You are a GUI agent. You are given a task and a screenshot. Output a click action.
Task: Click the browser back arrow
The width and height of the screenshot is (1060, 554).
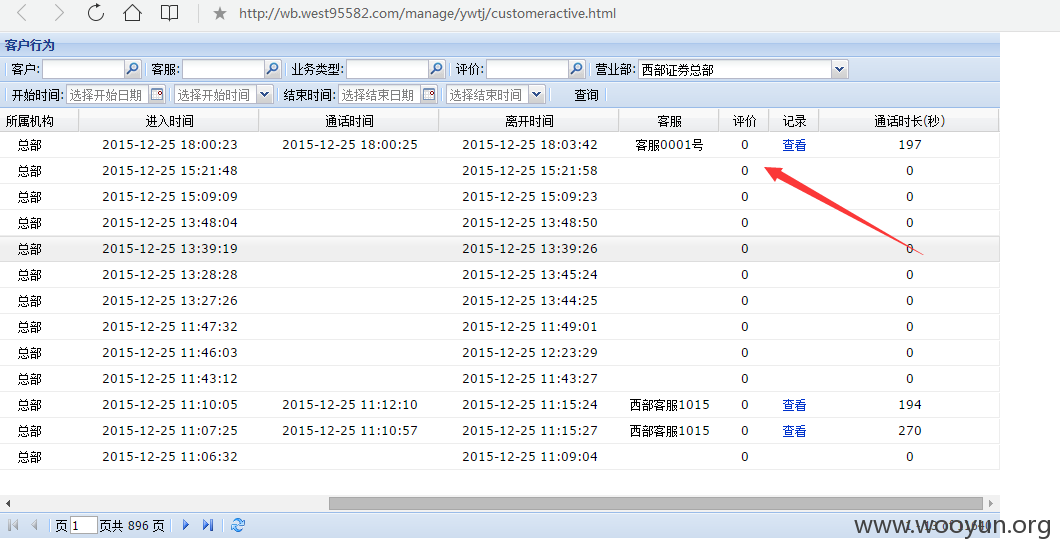[22, 13]
